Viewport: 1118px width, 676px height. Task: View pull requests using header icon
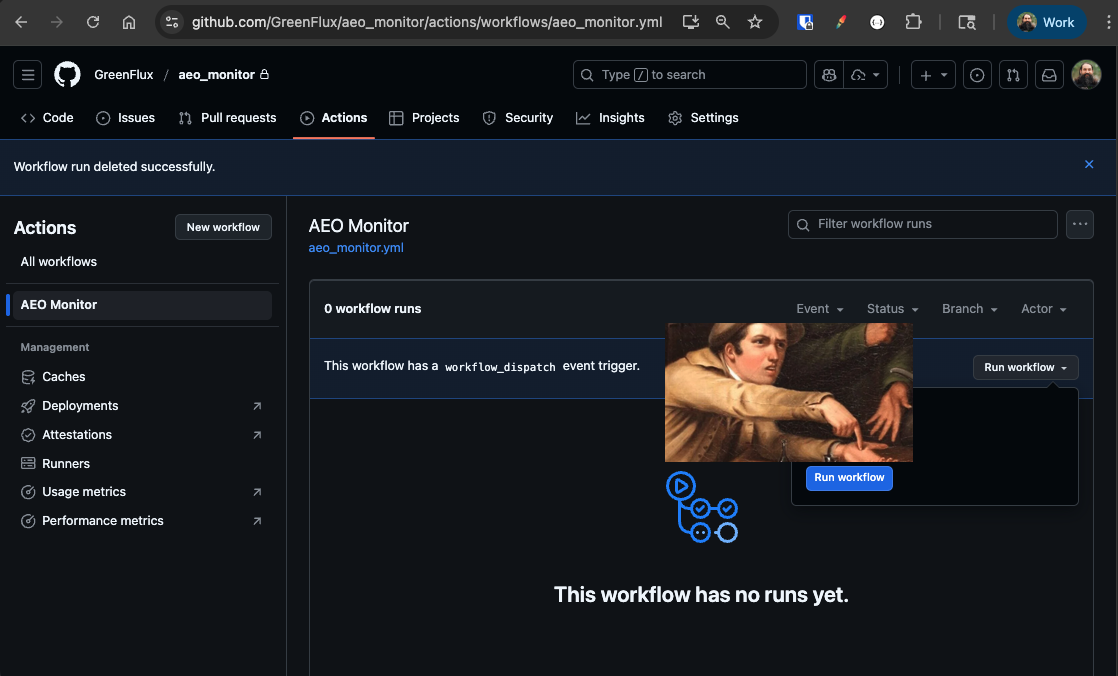[1013, 74]
